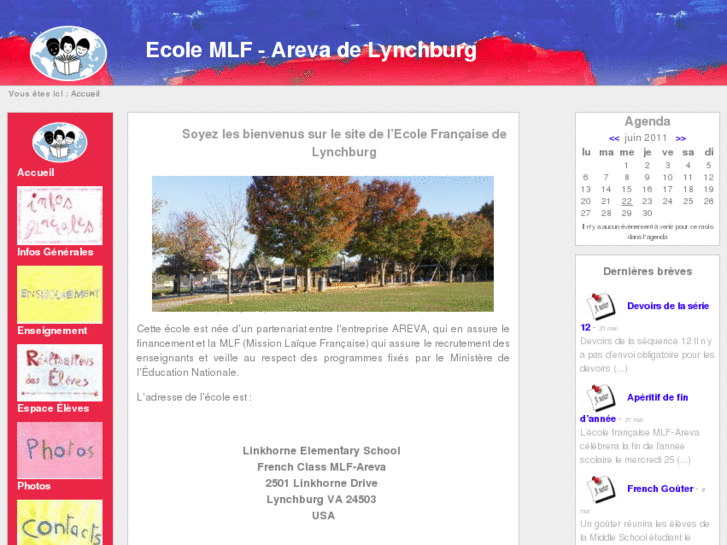Screen dimensions: 727x545
Task: Click date 15 in the Agenda calendar
Action: [x=627, y=189]
